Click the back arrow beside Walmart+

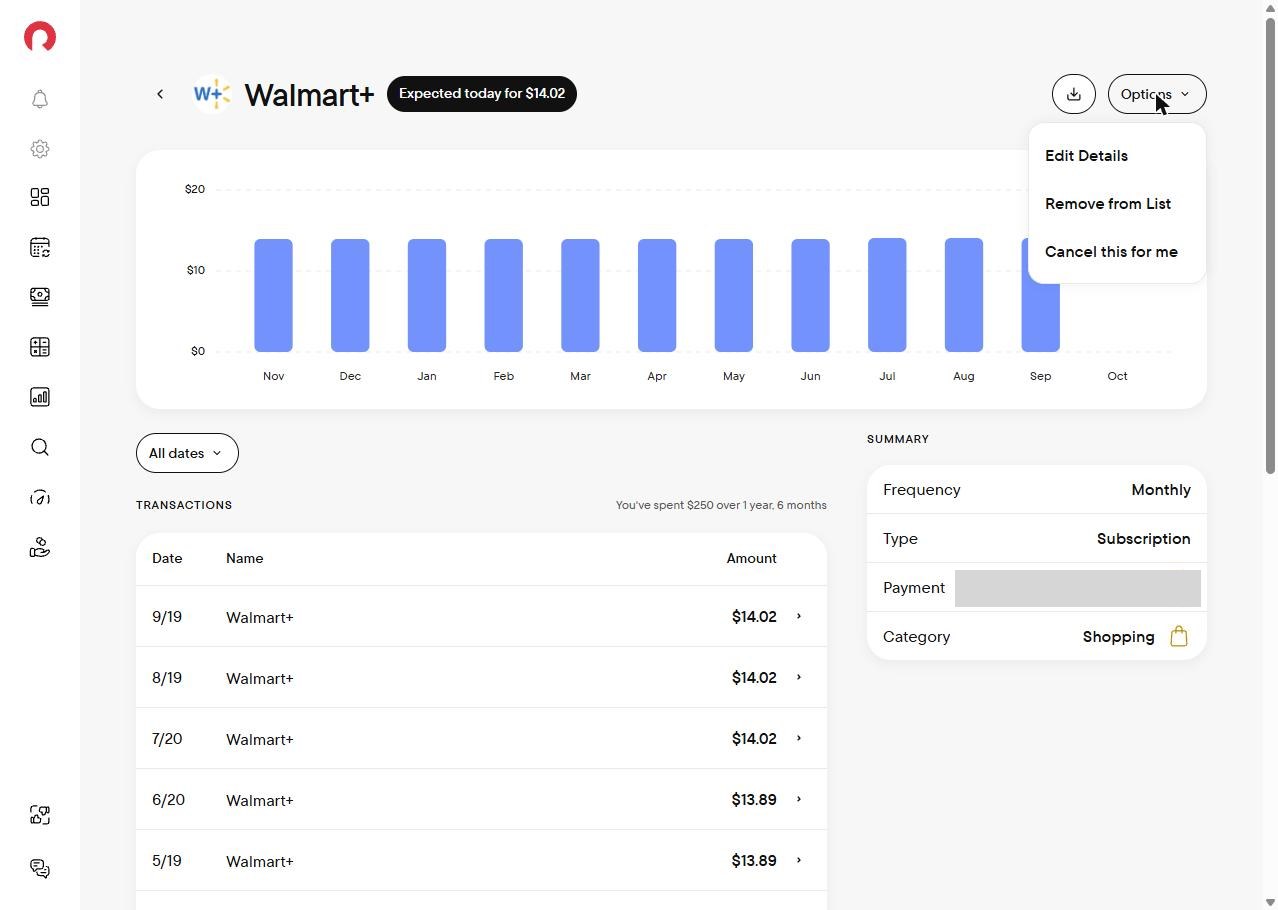160,94
